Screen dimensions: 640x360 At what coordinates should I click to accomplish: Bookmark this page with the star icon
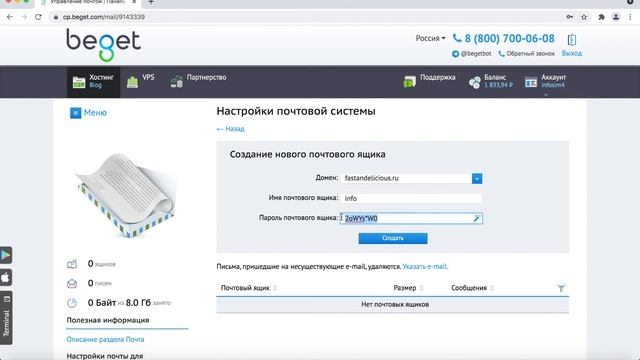(584, 17)
